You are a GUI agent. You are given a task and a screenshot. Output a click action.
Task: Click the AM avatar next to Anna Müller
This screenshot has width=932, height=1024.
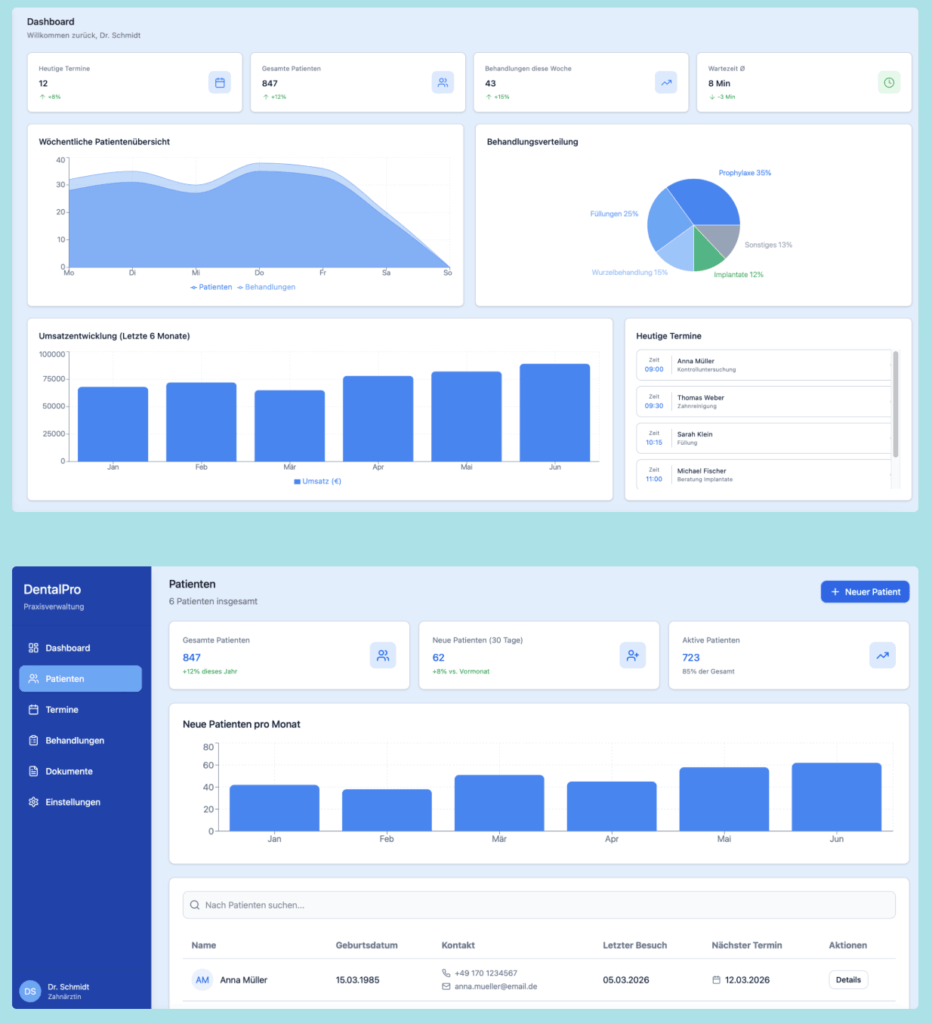coord(202,980)
